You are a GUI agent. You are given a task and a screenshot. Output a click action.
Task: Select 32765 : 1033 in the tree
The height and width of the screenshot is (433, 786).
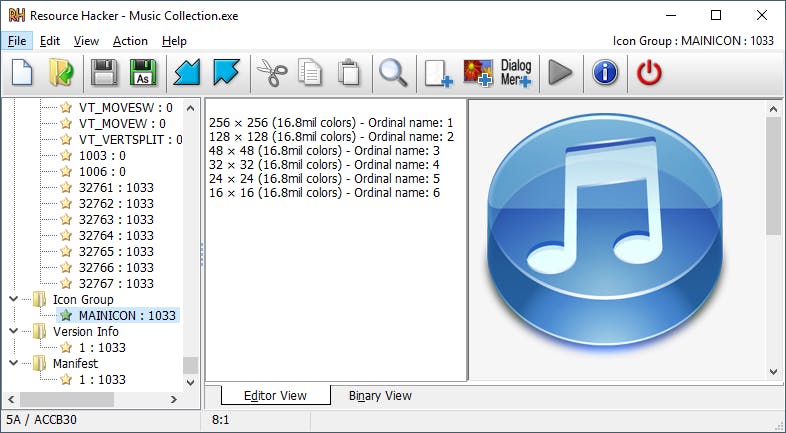coord(116,252)
